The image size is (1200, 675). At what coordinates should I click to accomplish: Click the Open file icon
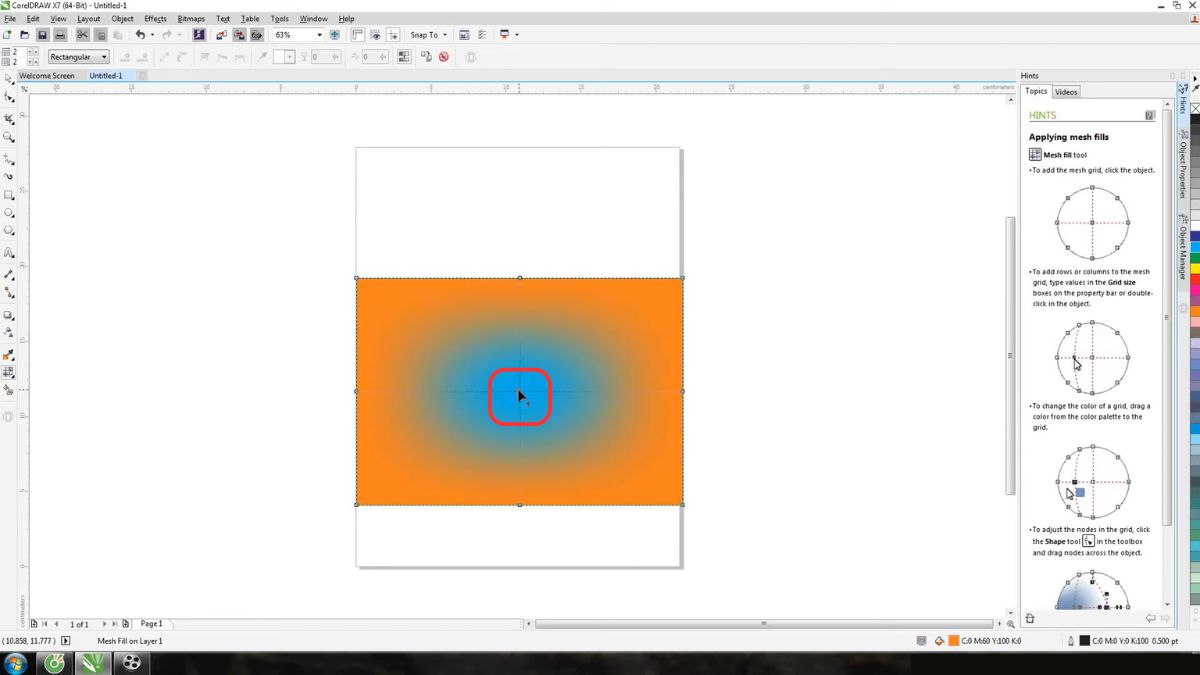(24, 35)
